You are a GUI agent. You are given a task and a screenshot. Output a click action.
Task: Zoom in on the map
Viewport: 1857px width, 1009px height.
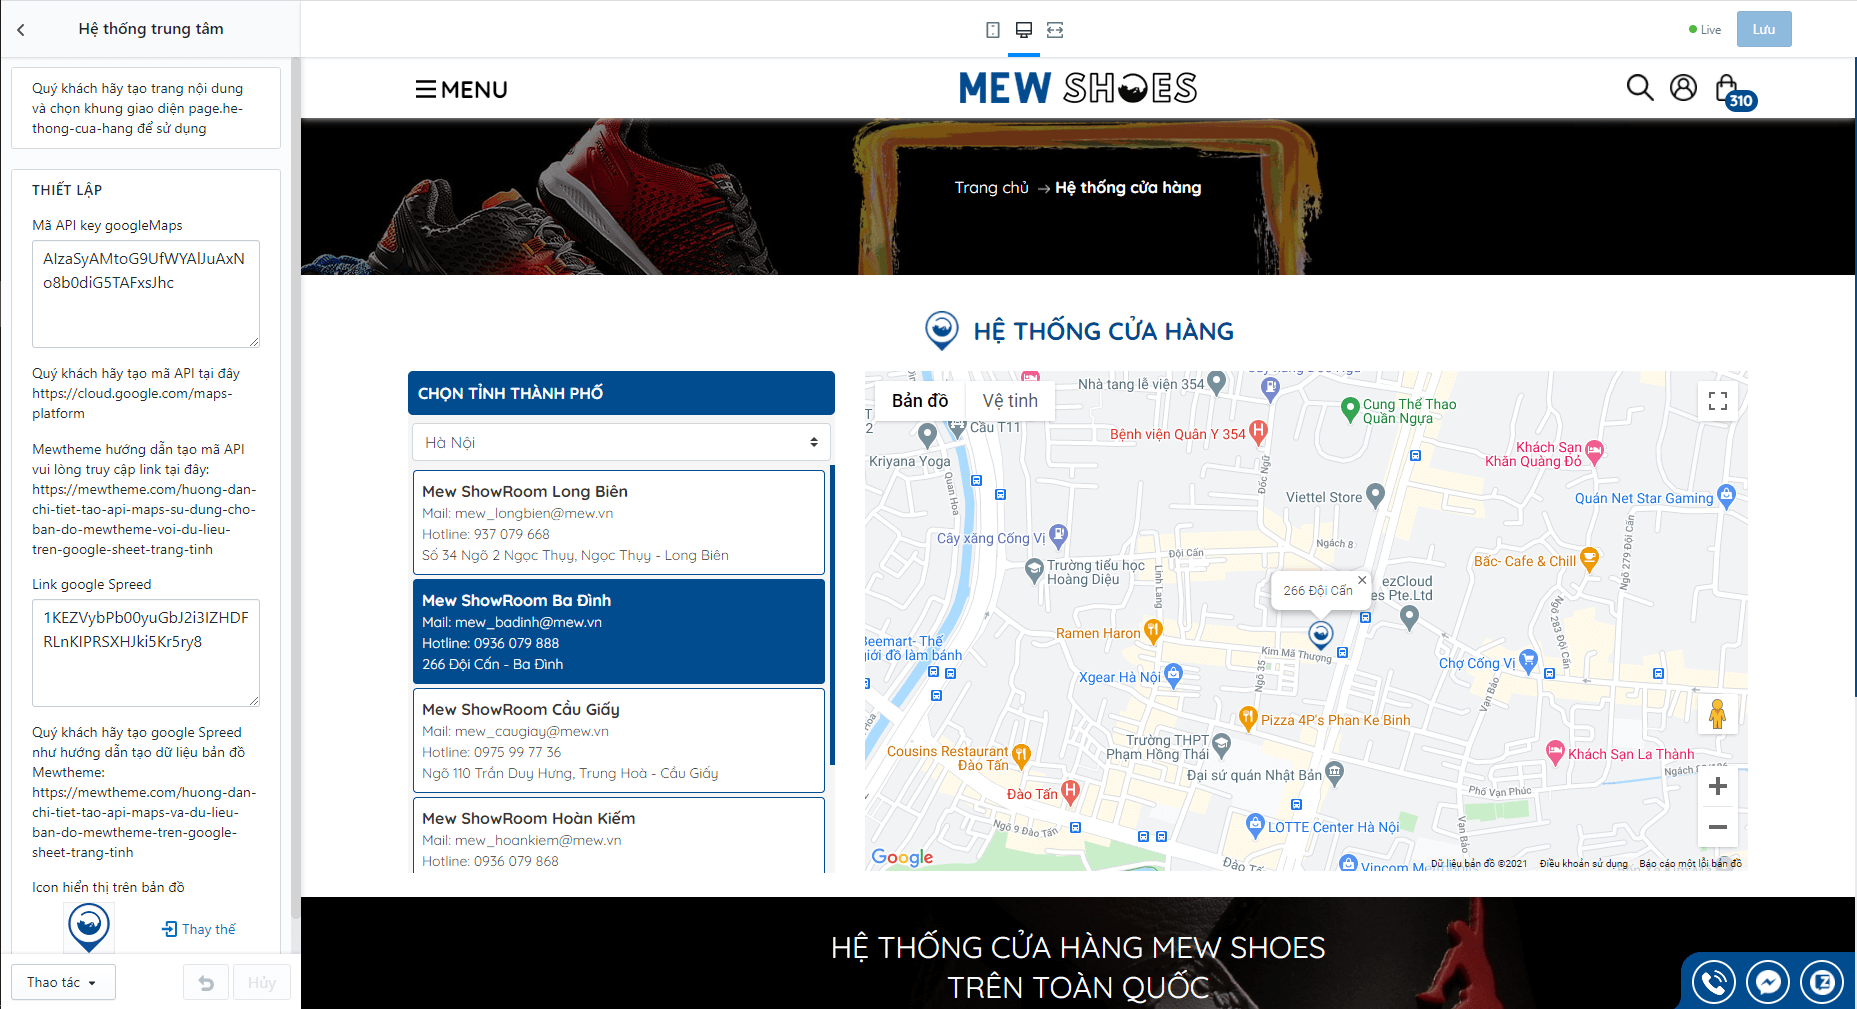click(x=1718, y=787)
